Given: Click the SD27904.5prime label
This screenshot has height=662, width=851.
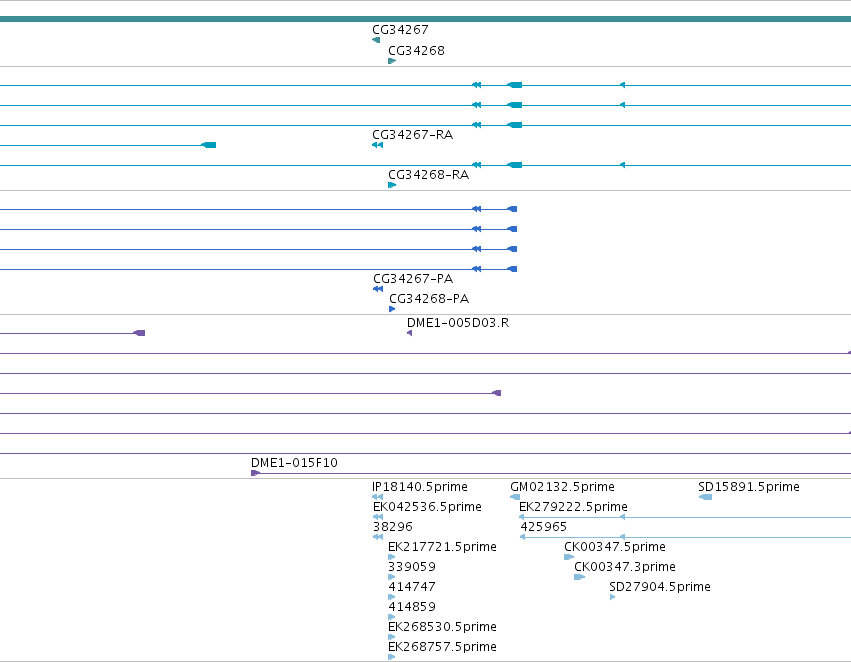Looking at the screenshot, I should point(660,587).
